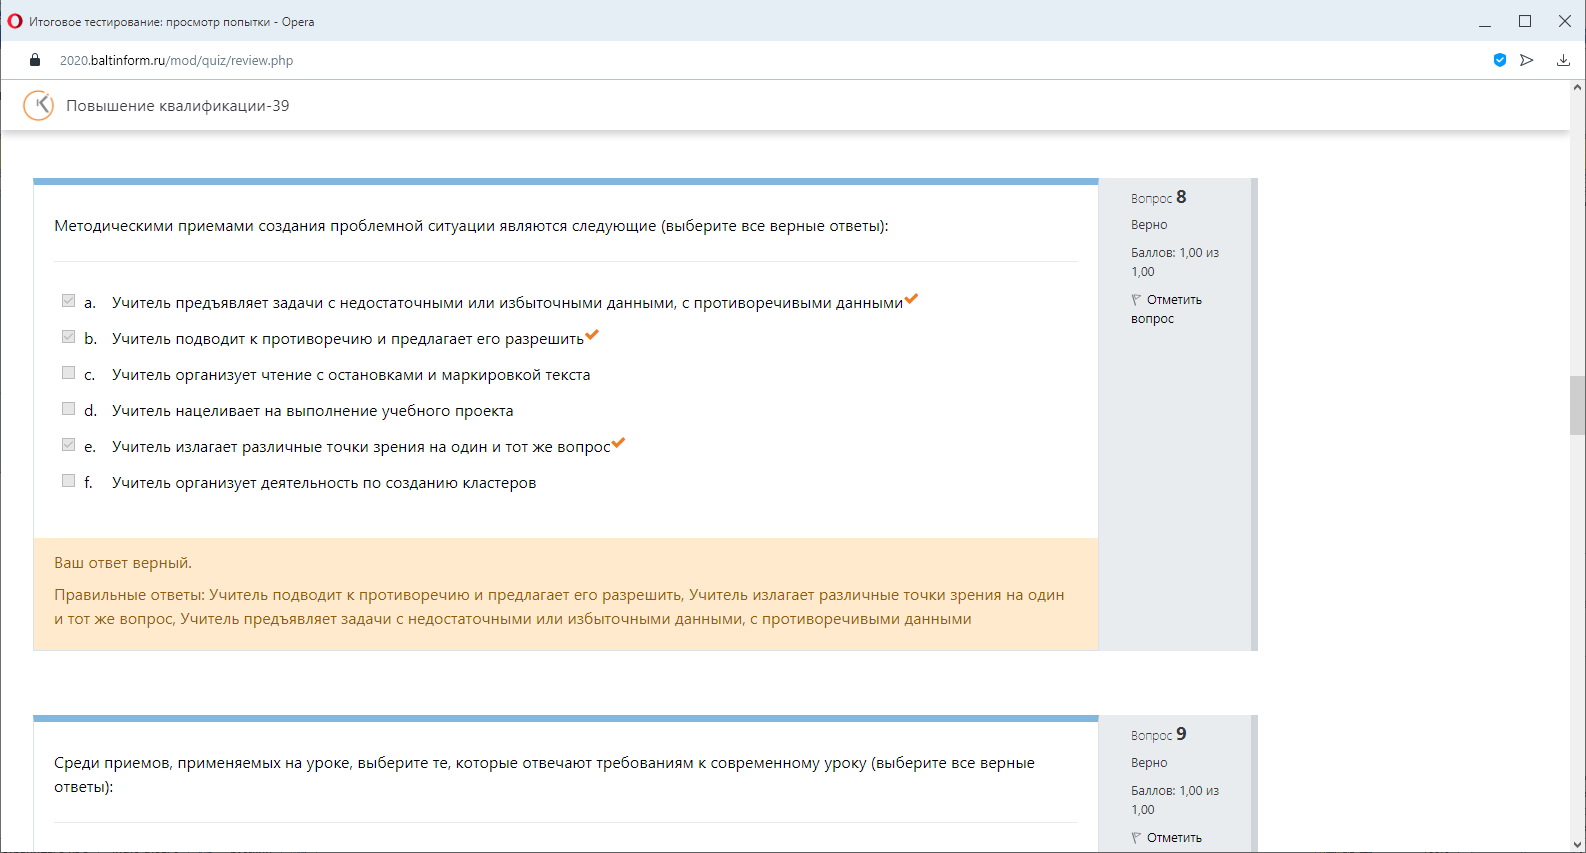Click the orange tick after answer e

click(x=618, y=443)
